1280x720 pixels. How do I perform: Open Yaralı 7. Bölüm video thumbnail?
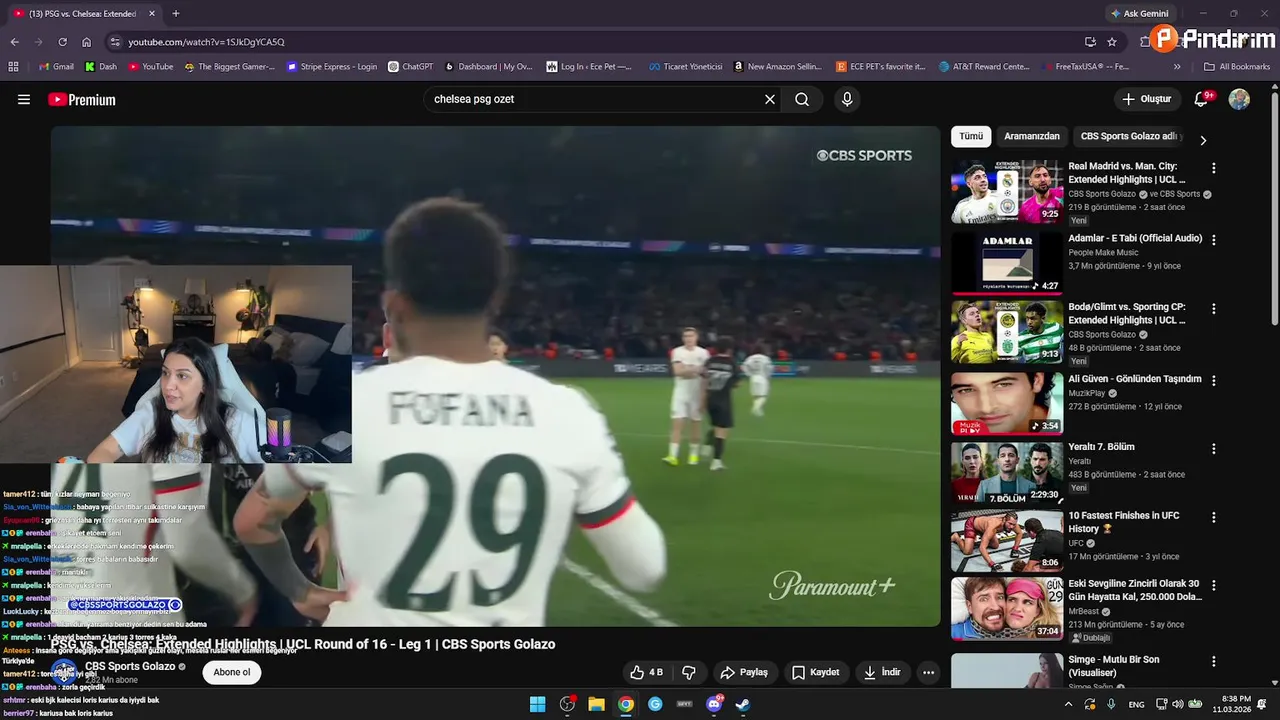(1006, 473)
